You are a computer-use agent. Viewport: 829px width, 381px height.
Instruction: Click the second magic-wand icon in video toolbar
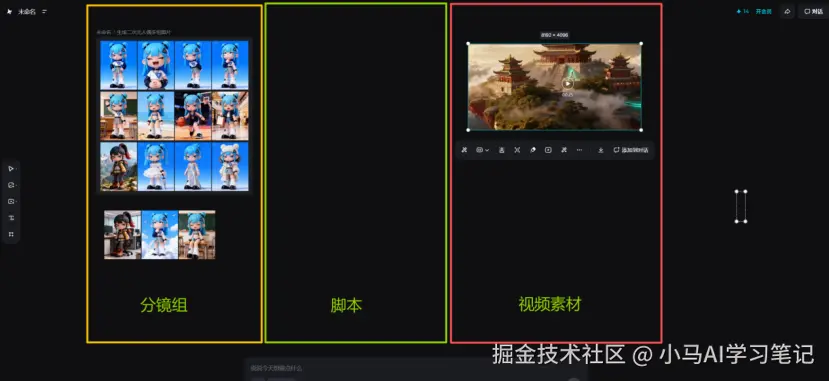pos(564,150)
